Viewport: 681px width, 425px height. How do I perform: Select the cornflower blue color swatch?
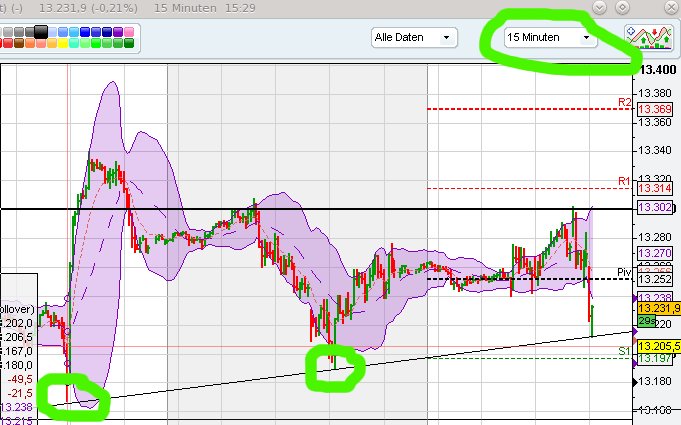tap(63, 32)
